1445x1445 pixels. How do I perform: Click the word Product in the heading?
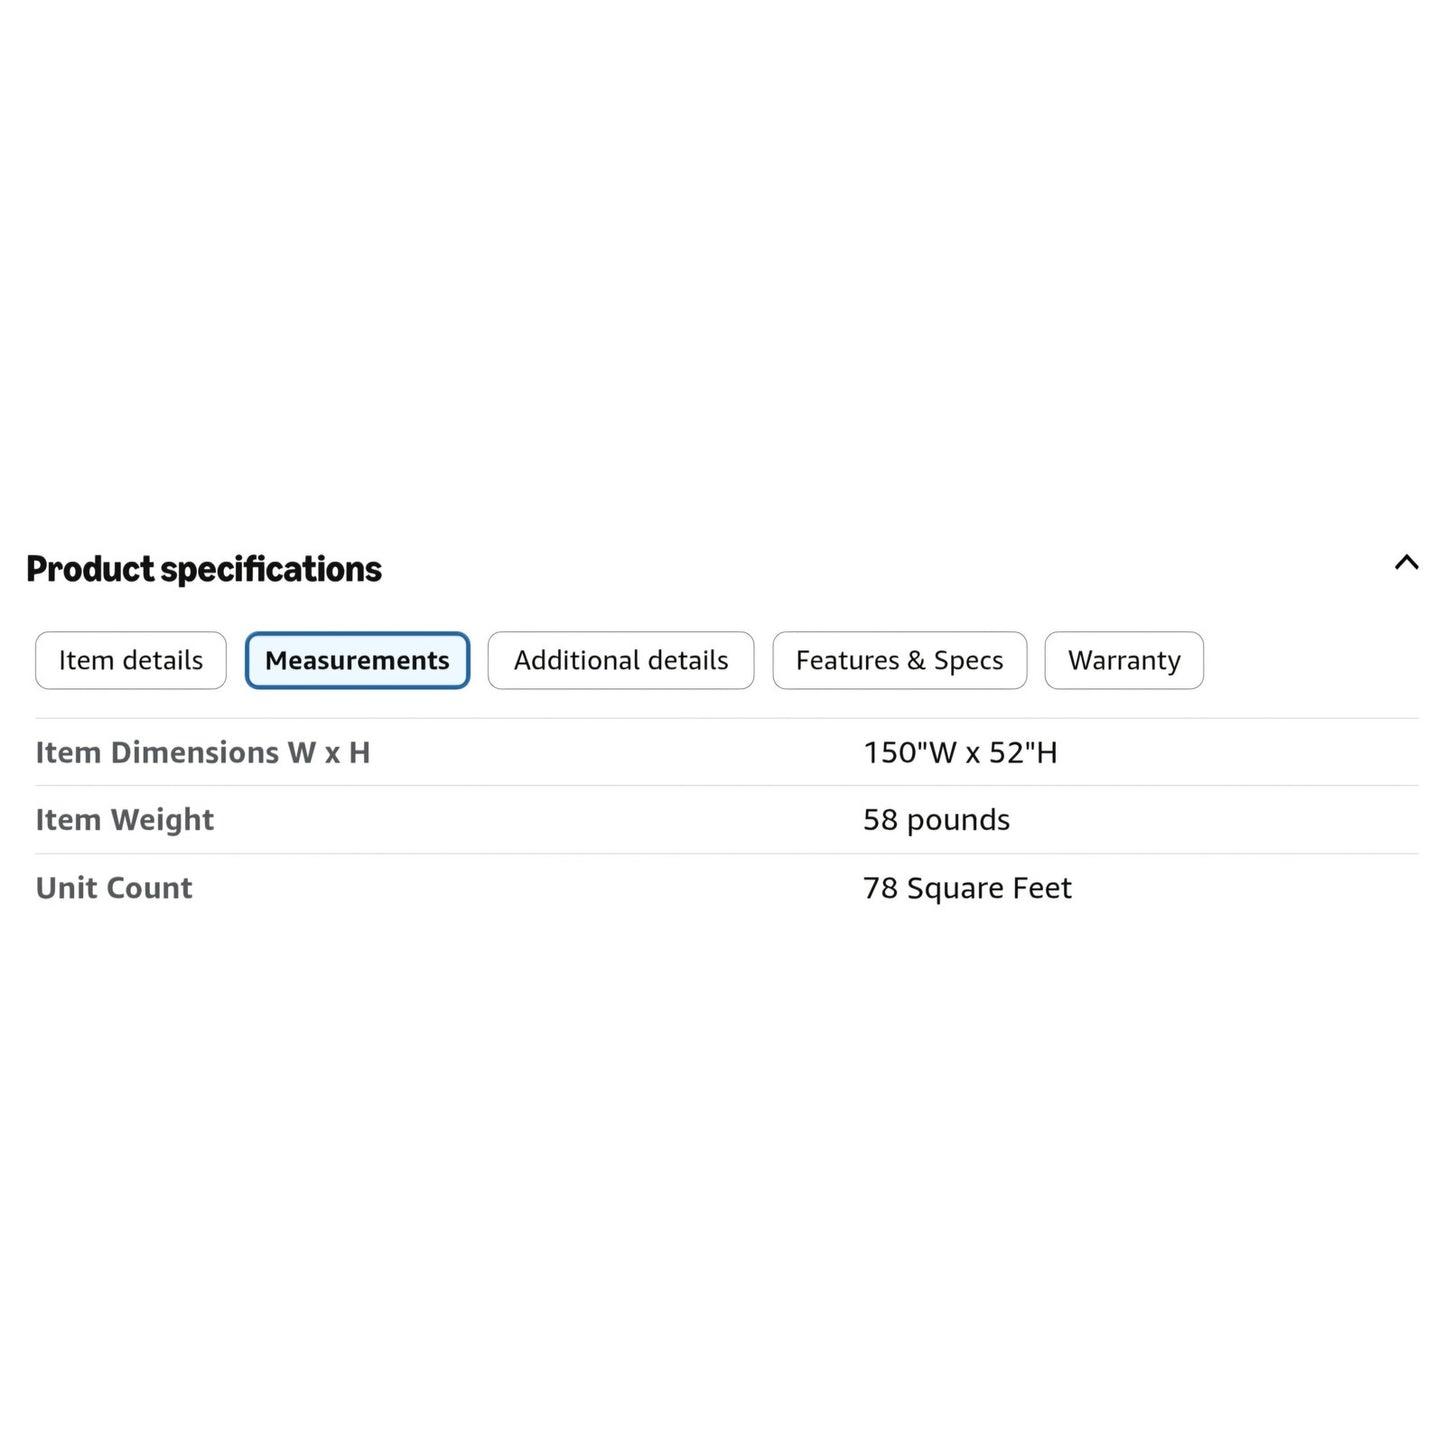pos(90,569)
